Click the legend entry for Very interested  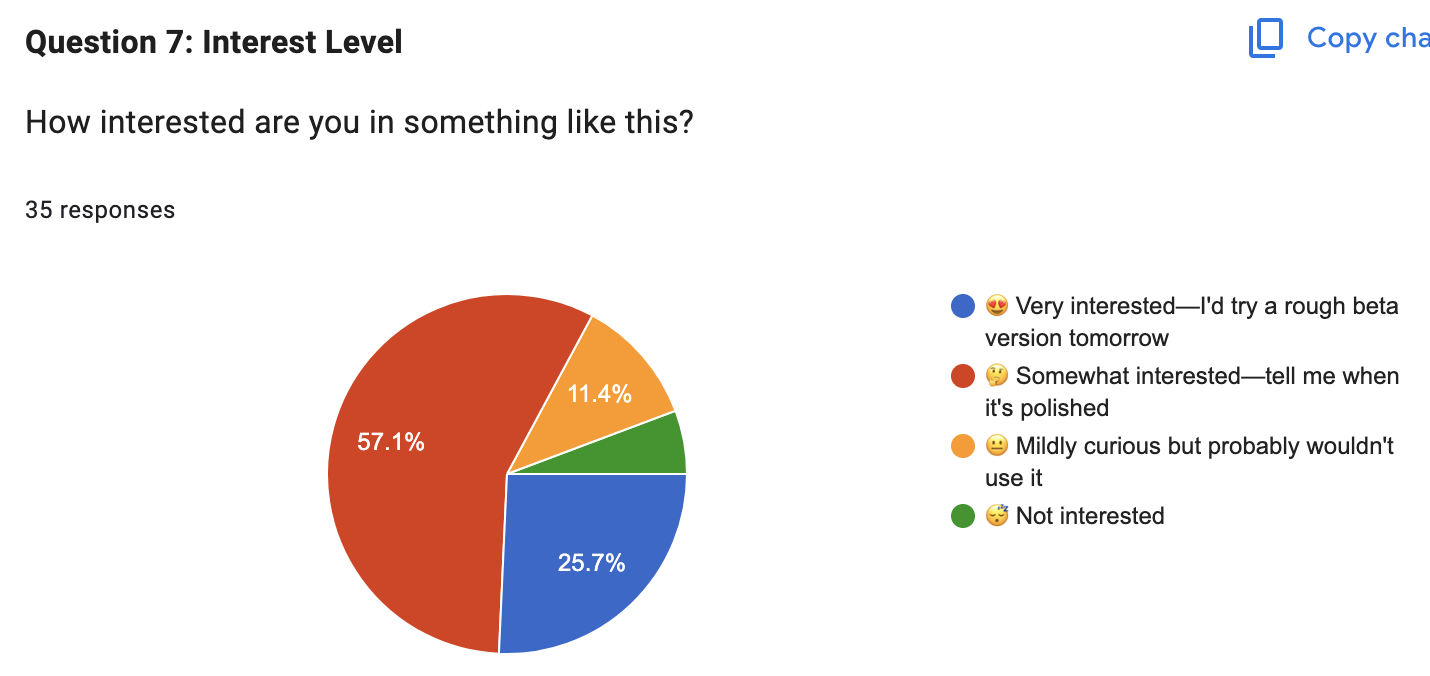click(1190, 320)
